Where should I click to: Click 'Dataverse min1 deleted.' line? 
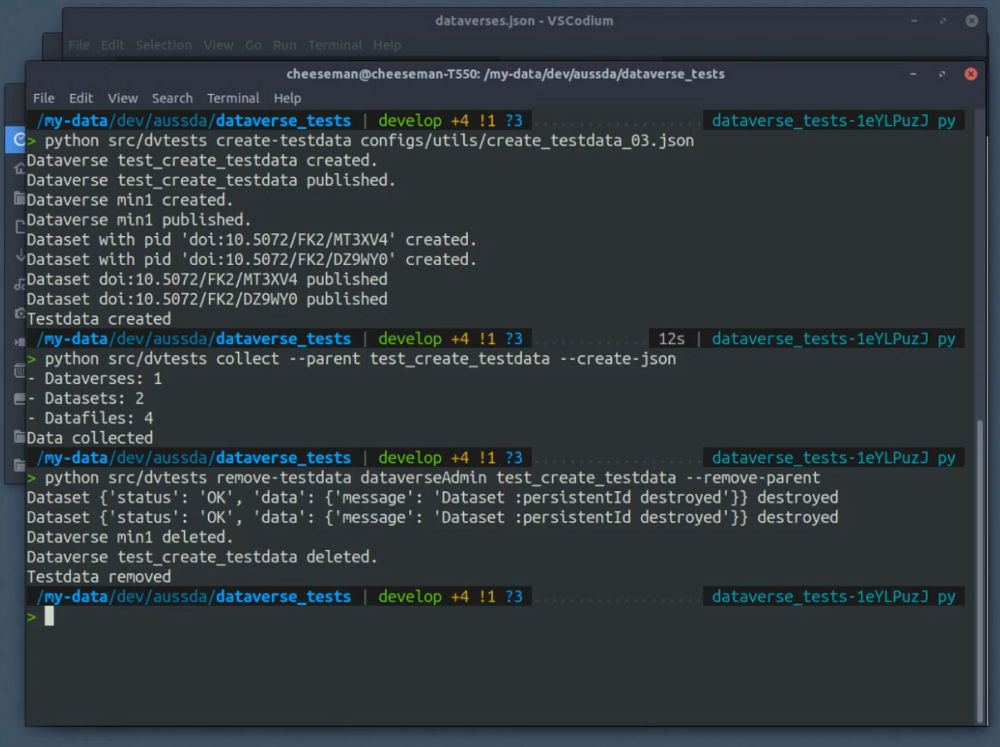click(x=130, y=537)
